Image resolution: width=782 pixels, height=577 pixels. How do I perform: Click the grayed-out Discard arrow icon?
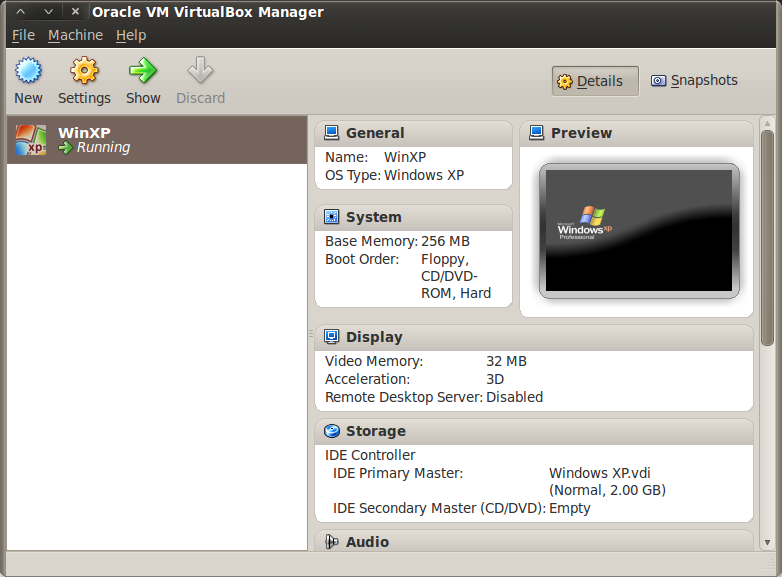point(200,70)
